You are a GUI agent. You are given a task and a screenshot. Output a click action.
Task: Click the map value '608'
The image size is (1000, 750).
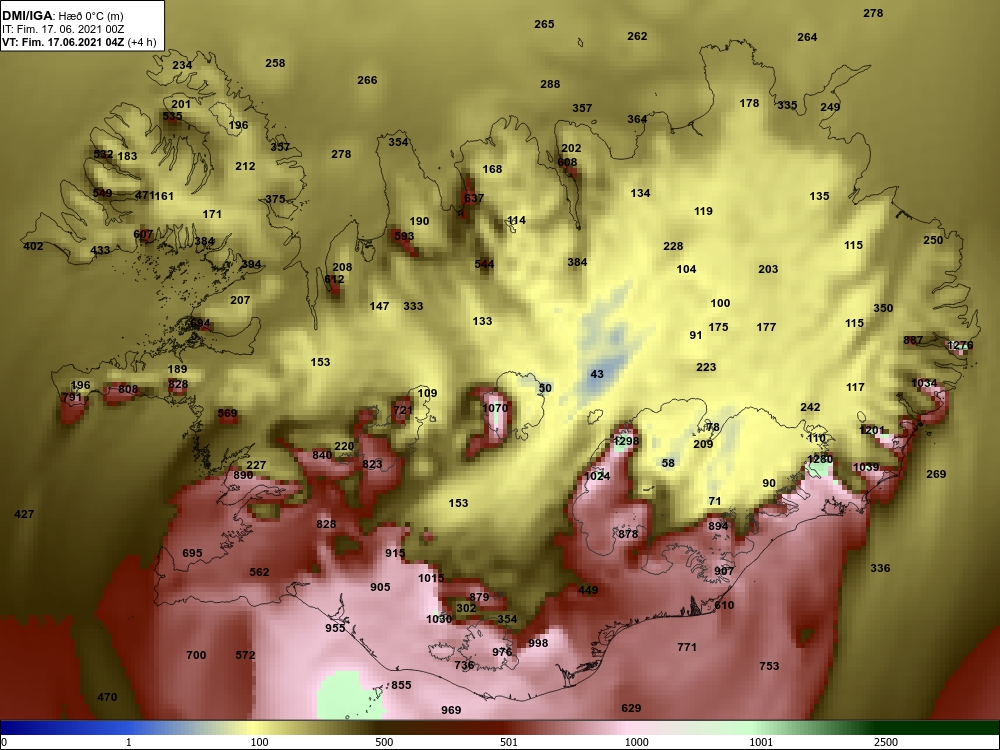pos(567,163)
